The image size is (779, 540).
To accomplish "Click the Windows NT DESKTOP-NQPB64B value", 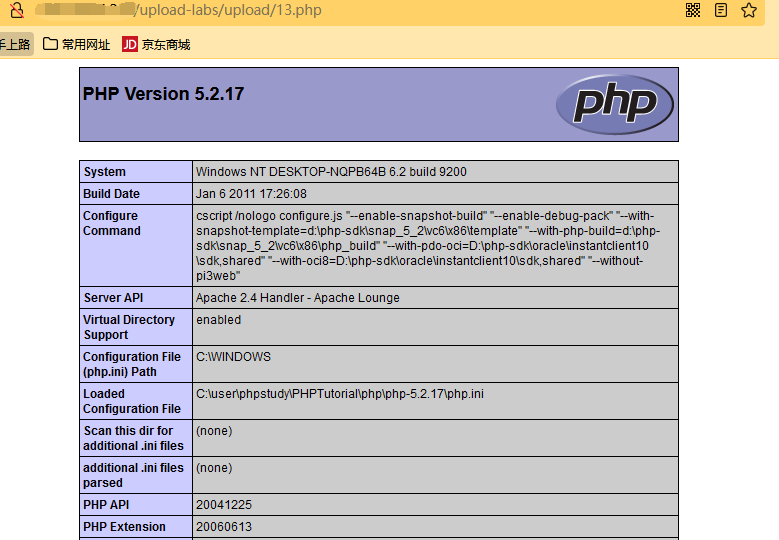I will (331, 172).
